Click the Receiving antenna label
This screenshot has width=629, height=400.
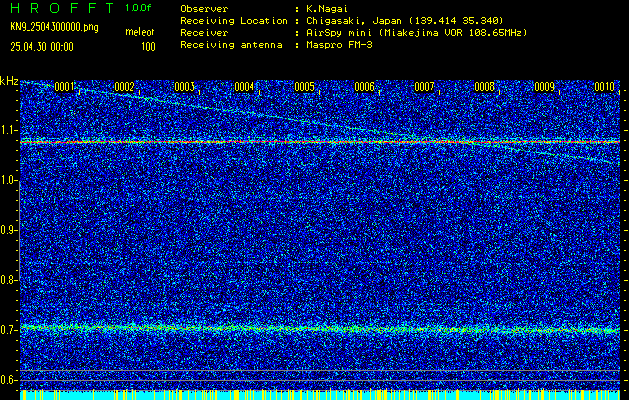click(231, 45)
